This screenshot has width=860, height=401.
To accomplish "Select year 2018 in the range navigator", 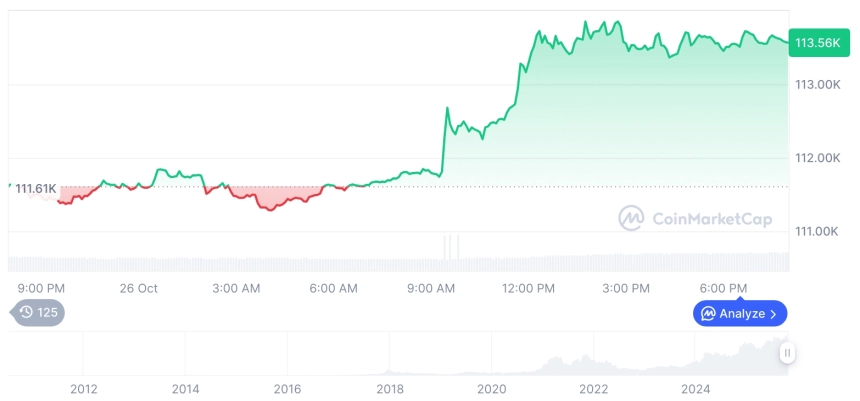I will coord(390,388).
